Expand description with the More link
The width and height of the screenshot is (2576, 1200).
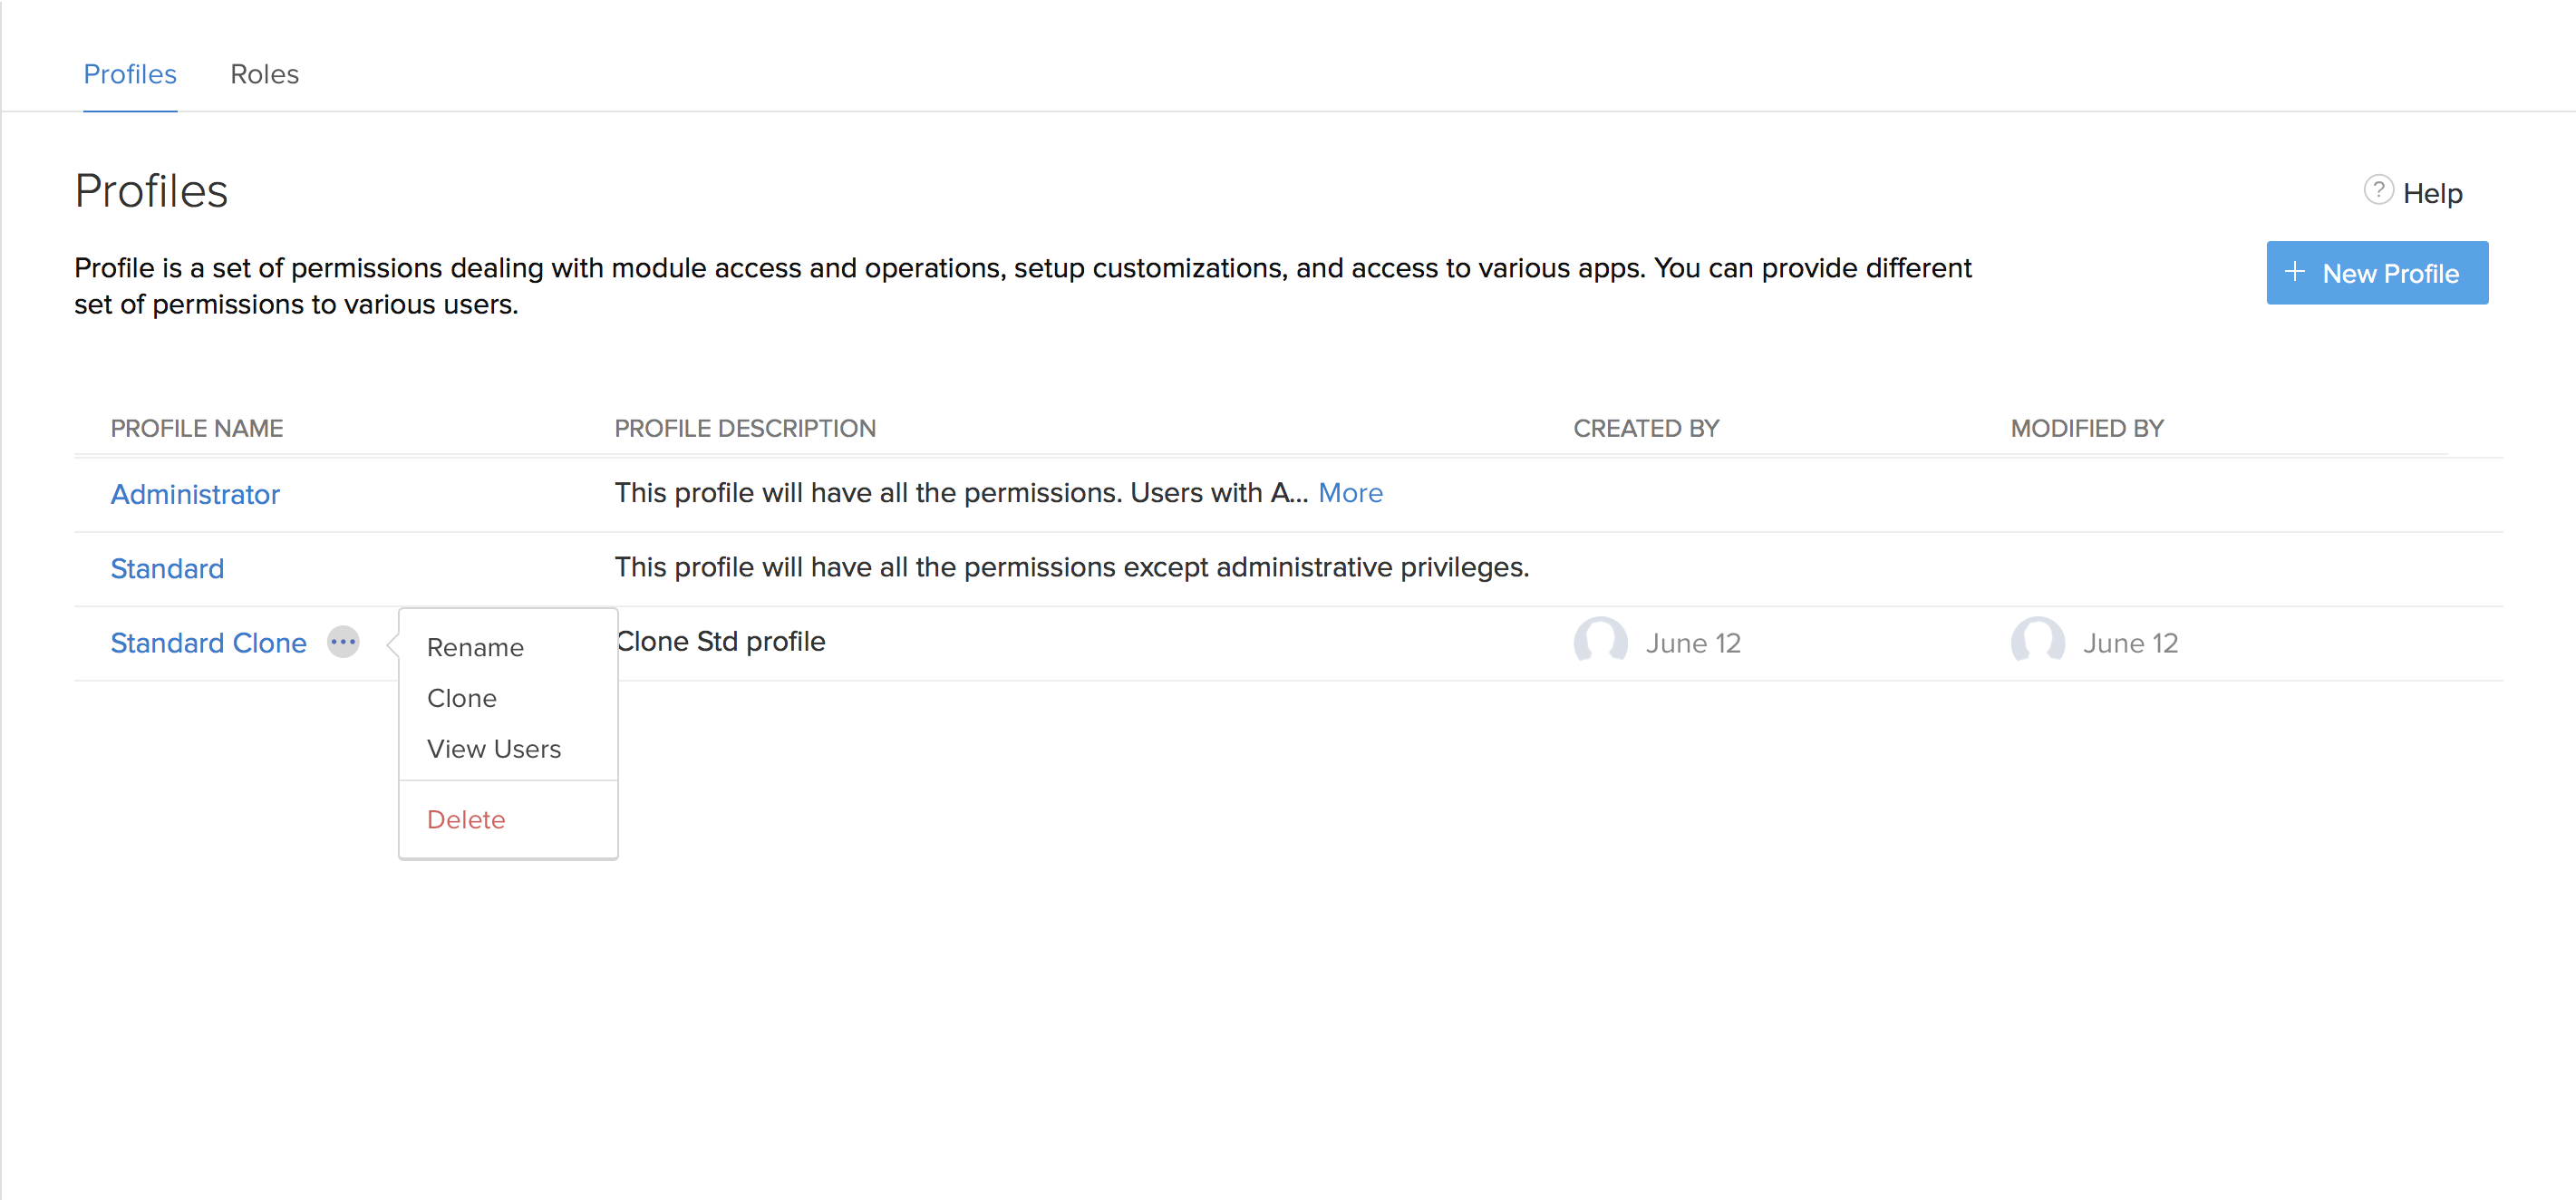(x=1350, y=493)
